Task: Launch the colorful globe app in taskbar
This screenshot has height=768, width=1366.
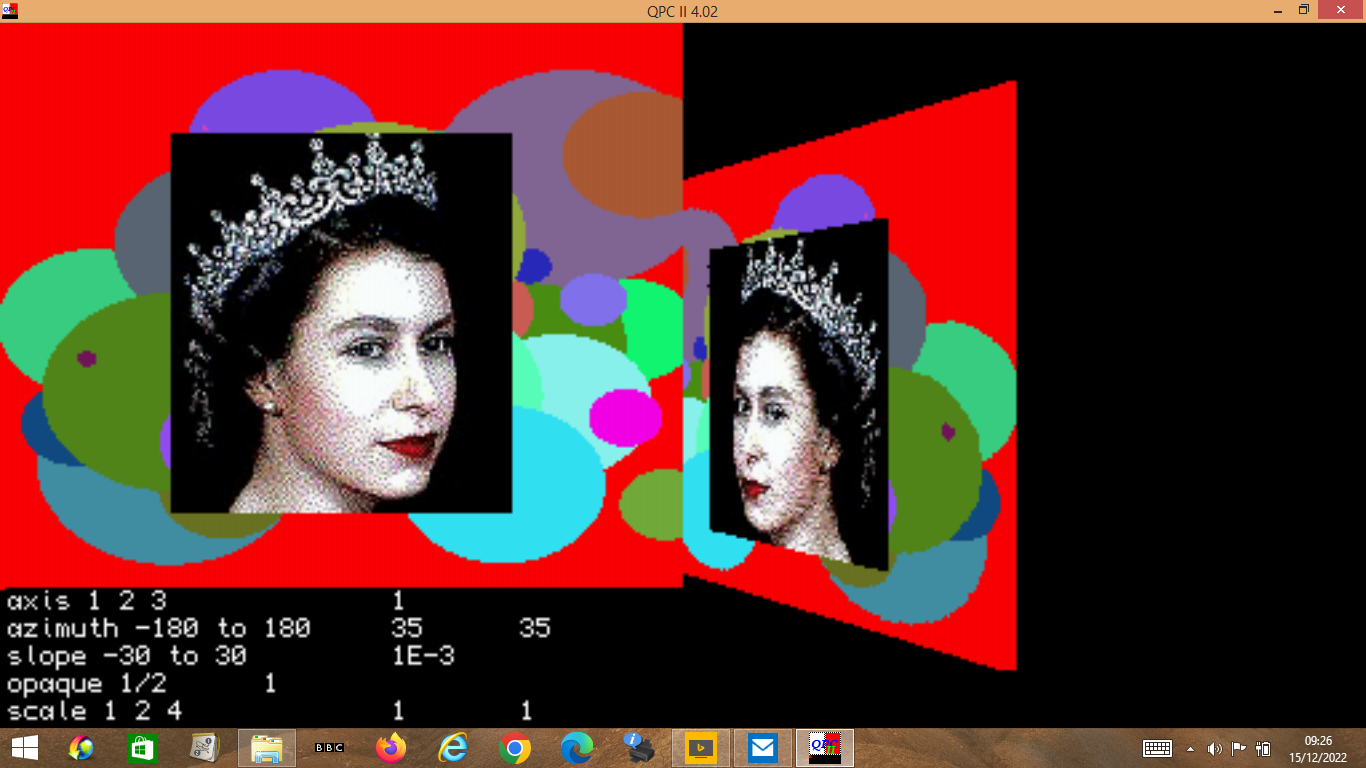Action: tap(81, 747)
